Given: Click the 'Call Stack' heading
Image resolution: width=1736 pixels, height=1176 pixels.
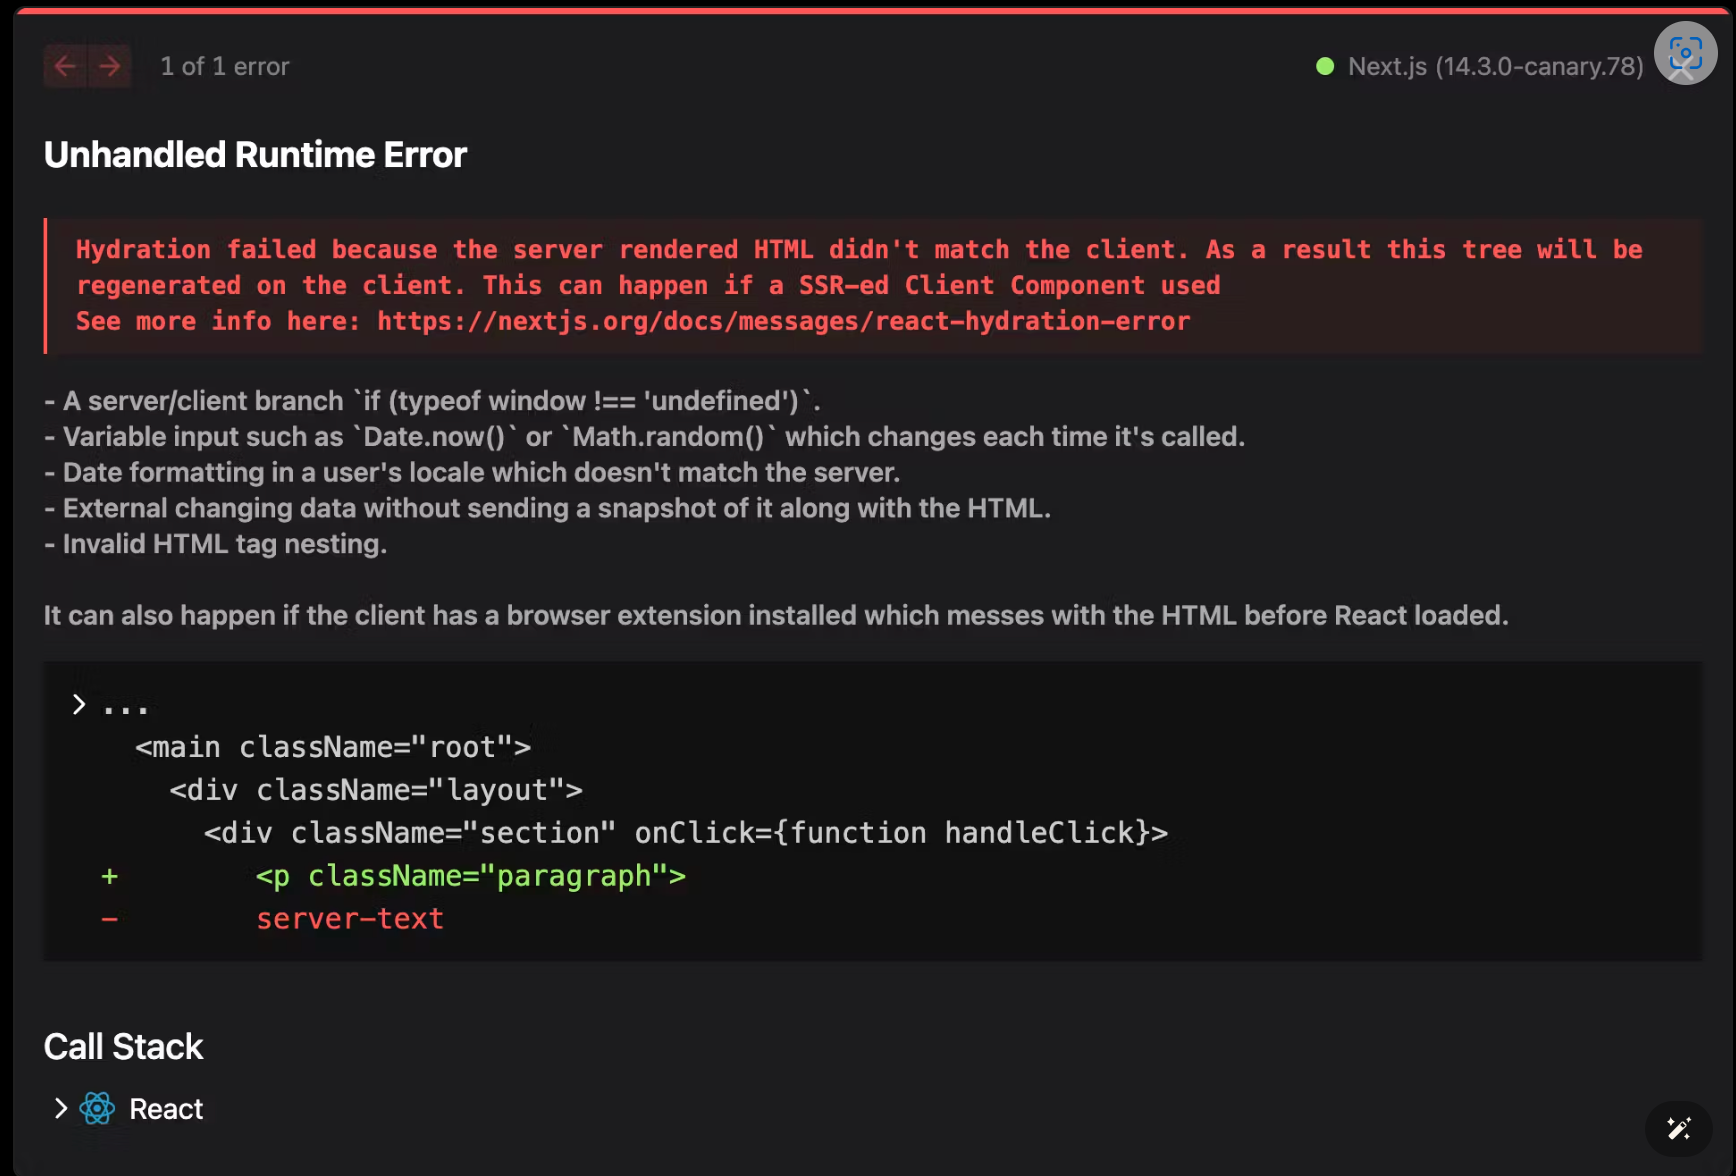Looking at the screenshot, I should pyautogui.click(x=123, y=1047).
